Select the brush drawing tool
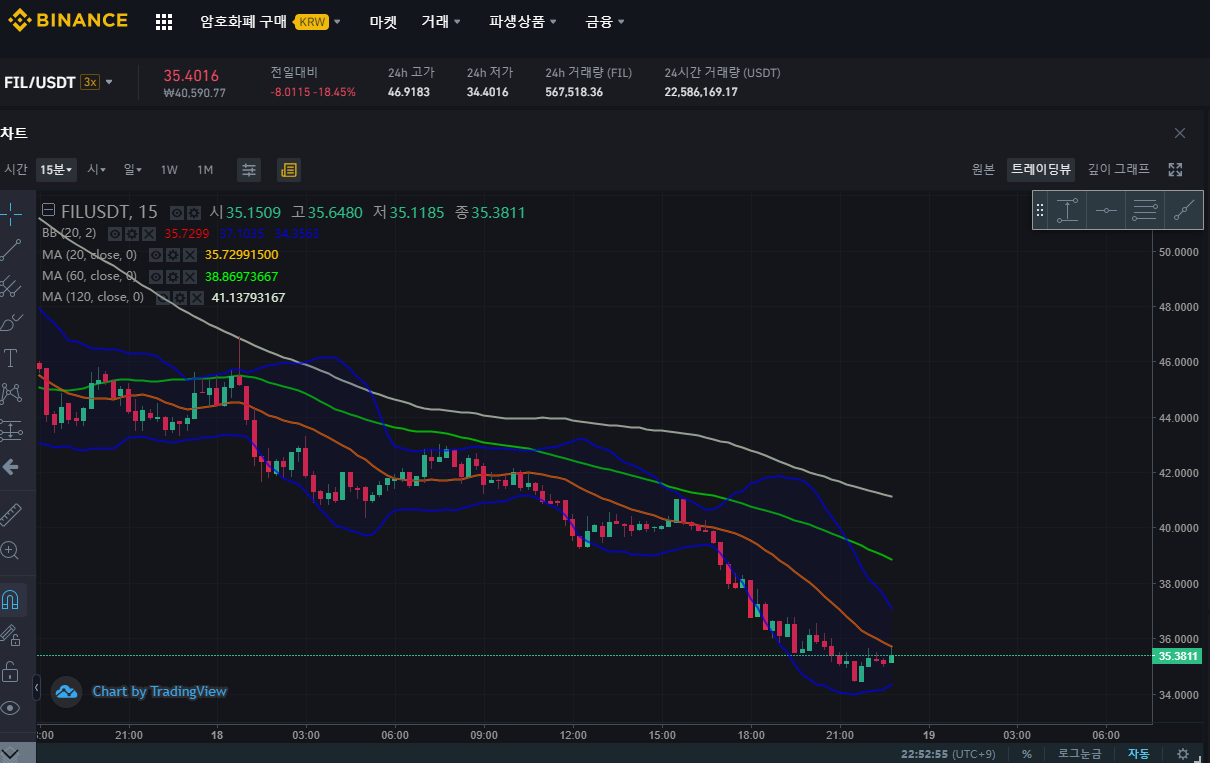The image size is (1210, 763). 11,322
